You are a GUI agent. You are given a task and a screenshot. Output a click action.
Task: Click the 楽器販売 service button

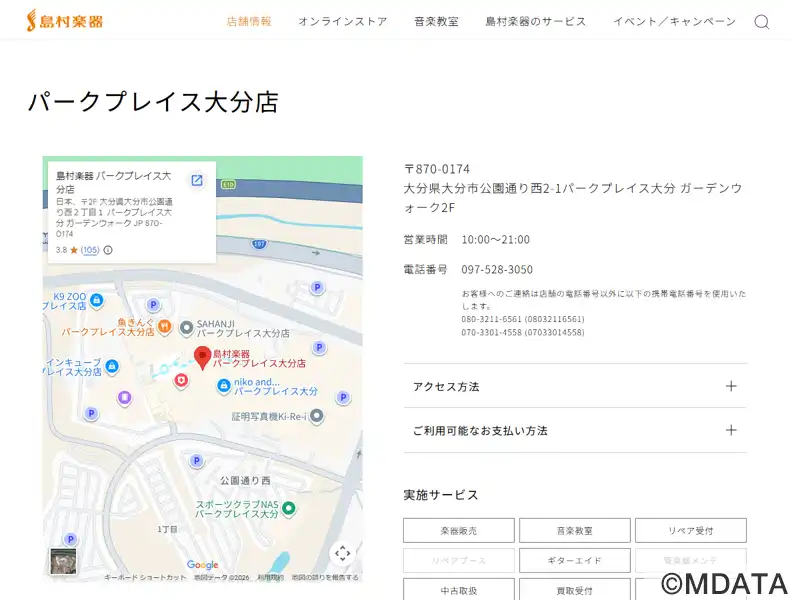coord(459,531)
